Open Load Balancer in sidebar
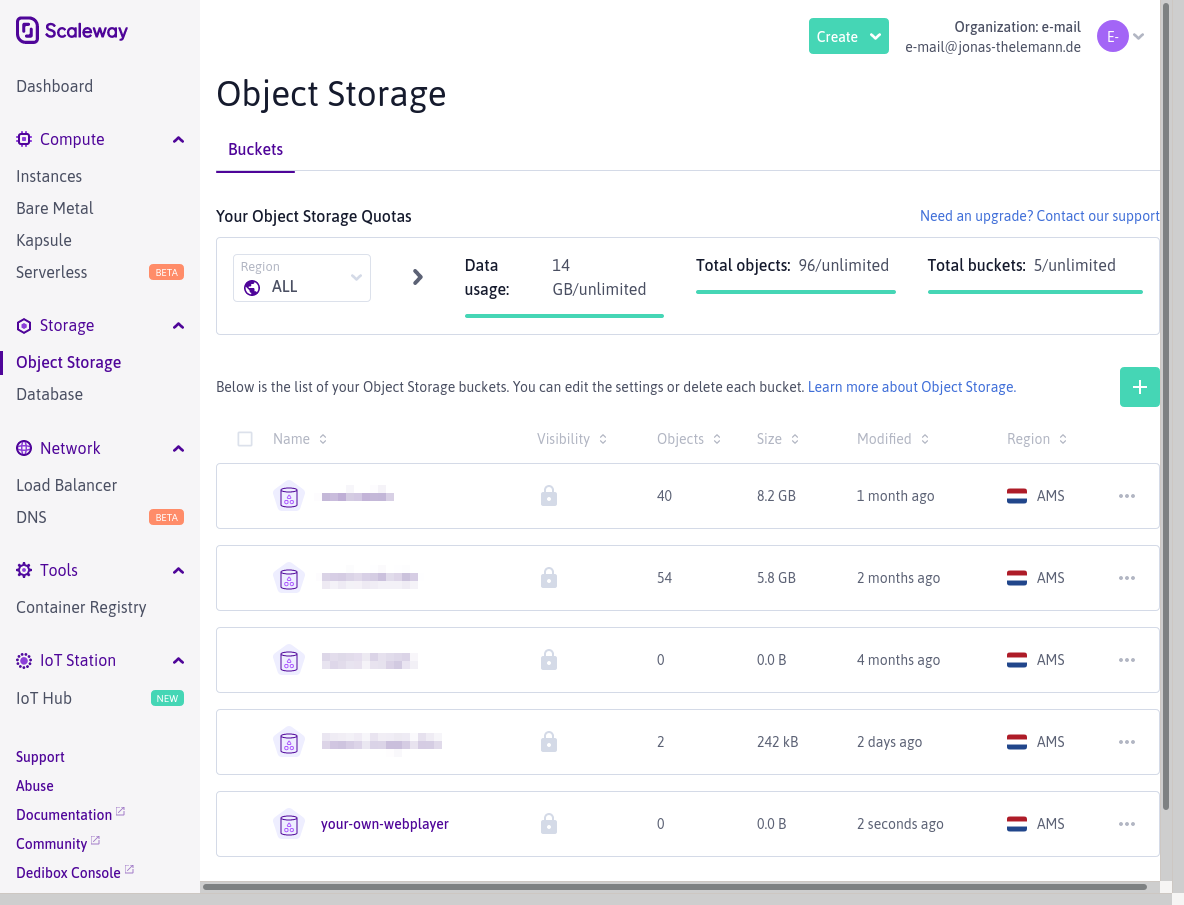The image size is (1184, 905). 66,485
